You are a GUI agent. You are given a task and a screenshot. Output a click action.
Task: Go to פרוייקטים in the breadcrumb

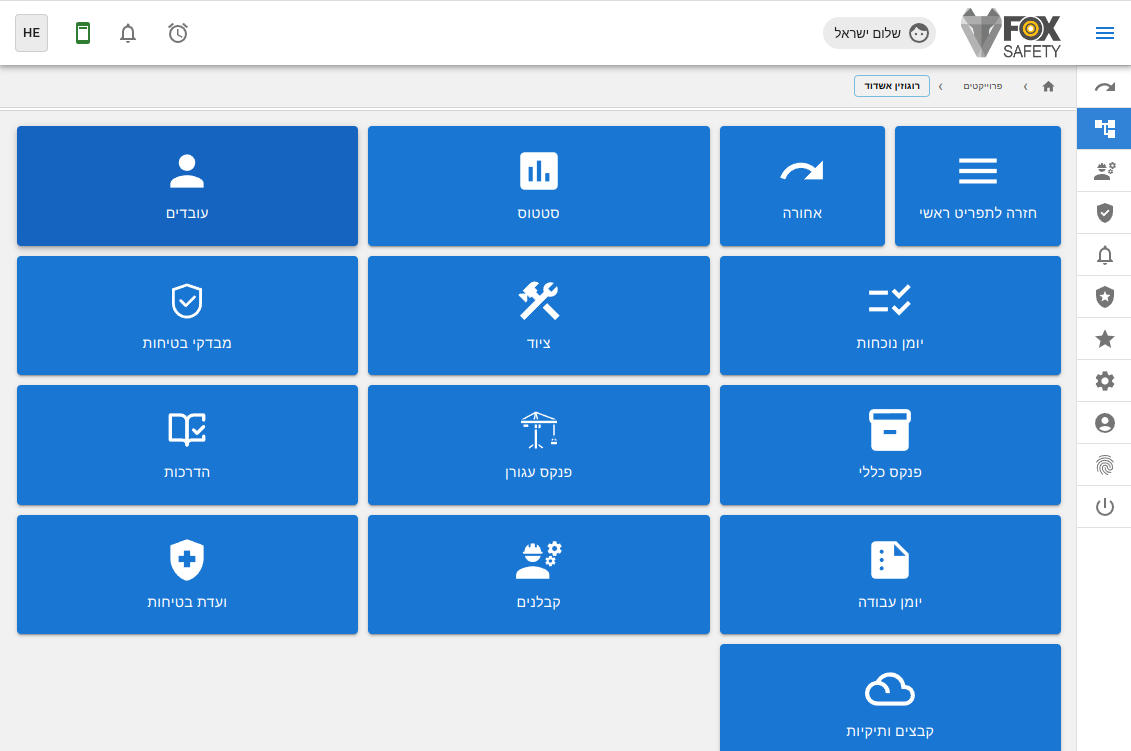[982, 86]
